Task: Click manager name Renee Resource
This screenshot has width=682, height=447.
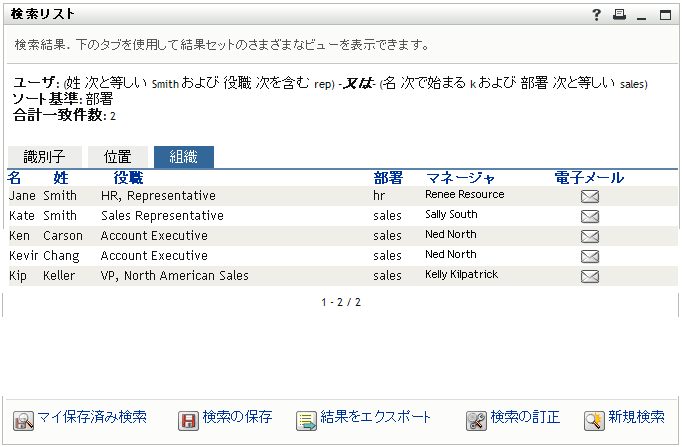Action: tap(464, 195)
